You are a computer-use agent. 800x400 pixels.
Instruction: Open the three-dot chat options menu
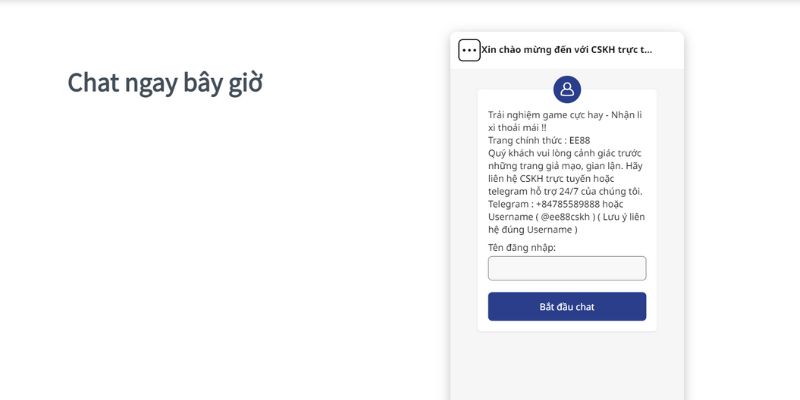tap(469, 51)
